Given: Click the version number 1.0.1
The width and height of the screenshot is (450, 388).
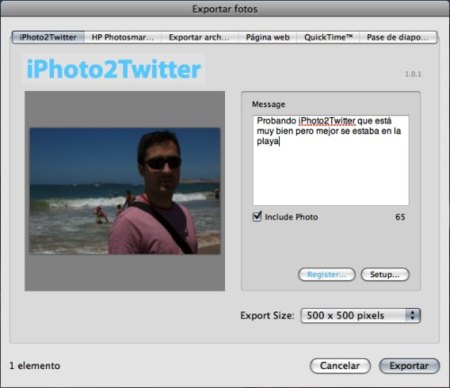Looking at the screenshot, I should 413,74.
